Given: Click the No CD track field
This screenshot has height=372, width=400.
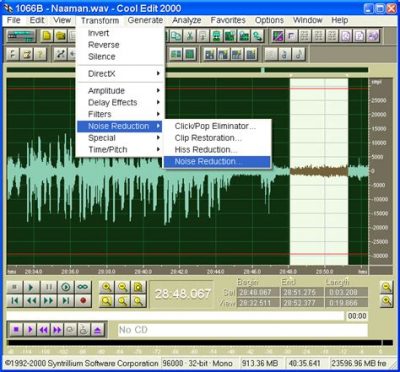Looking at the screenshot, I should pyautogui.click(x=243, y=330).
